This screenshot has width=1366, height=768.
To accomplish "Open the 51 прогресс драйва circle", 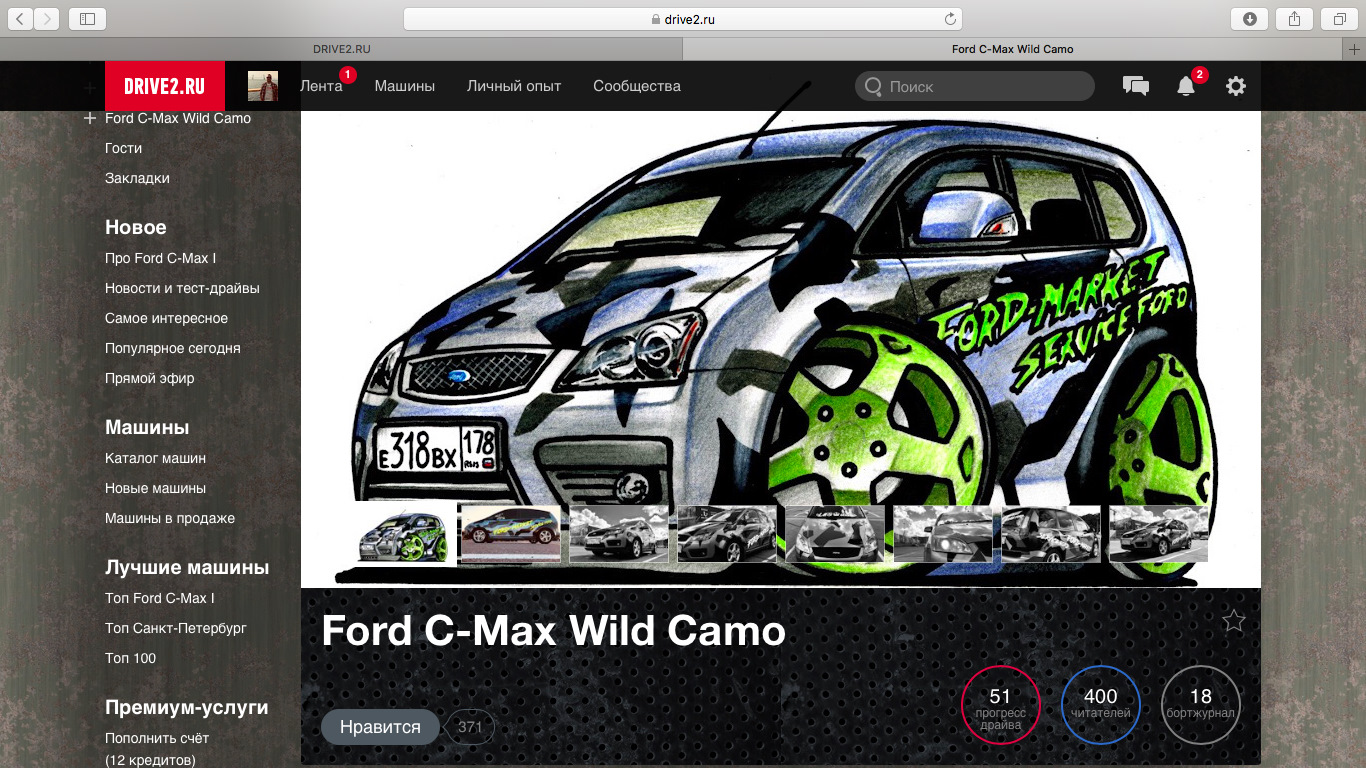I will (1001, 706).
